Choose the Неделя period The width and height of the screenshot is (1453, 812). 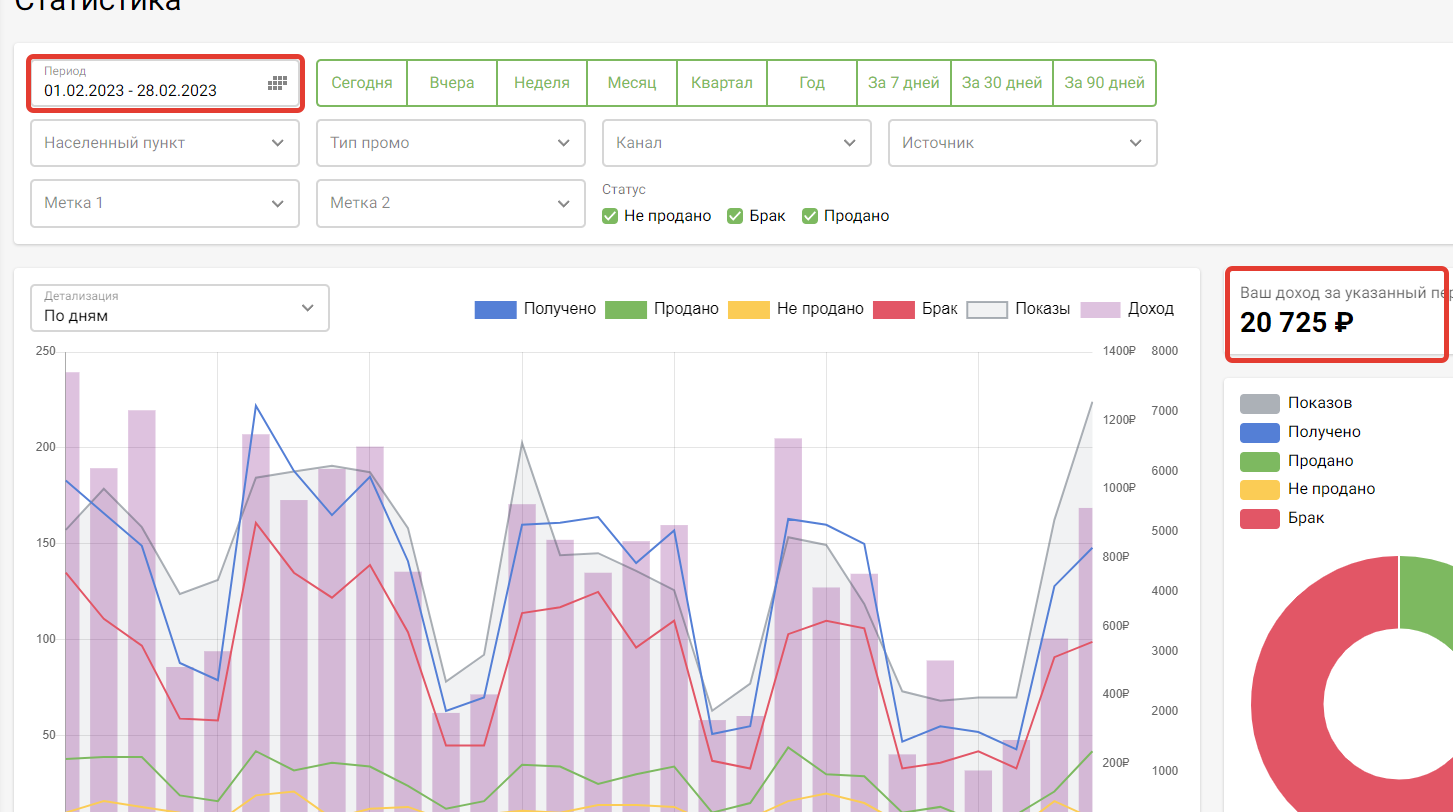(542, 83)
